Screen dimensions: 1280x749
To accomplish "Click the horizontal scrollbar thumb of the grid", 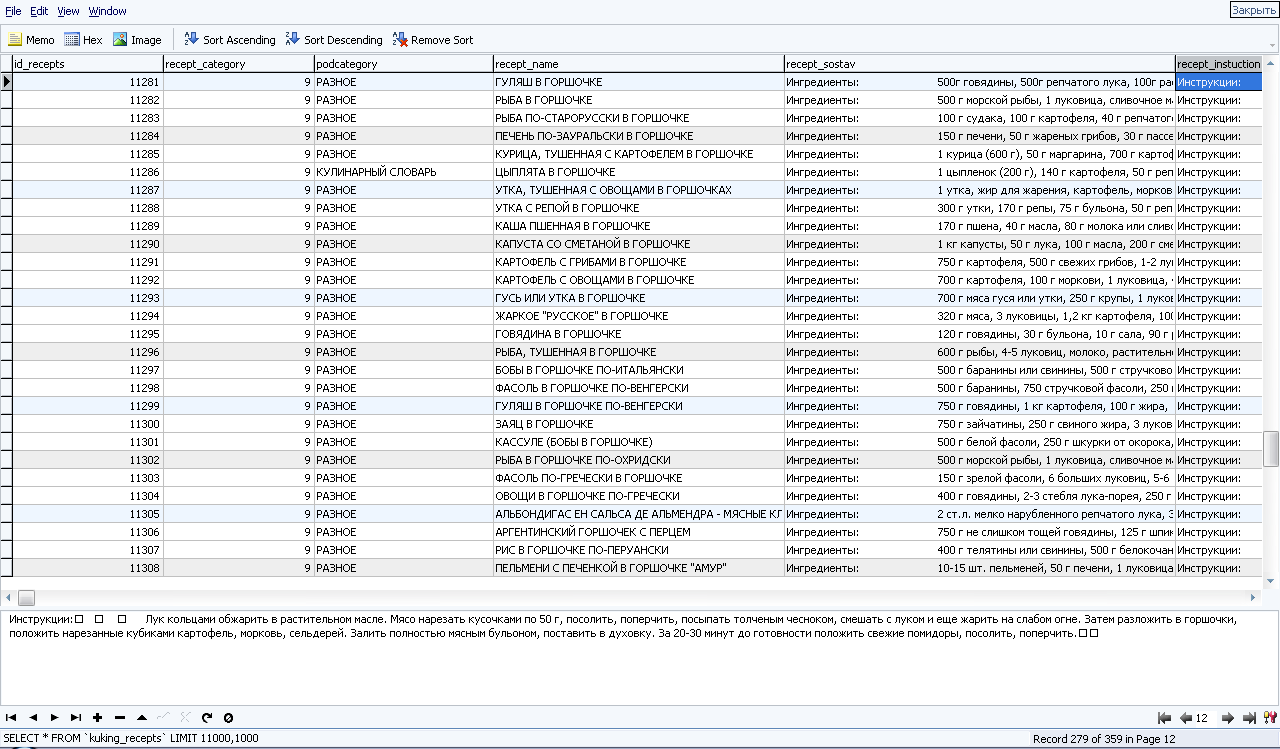I will pos(26,598).
